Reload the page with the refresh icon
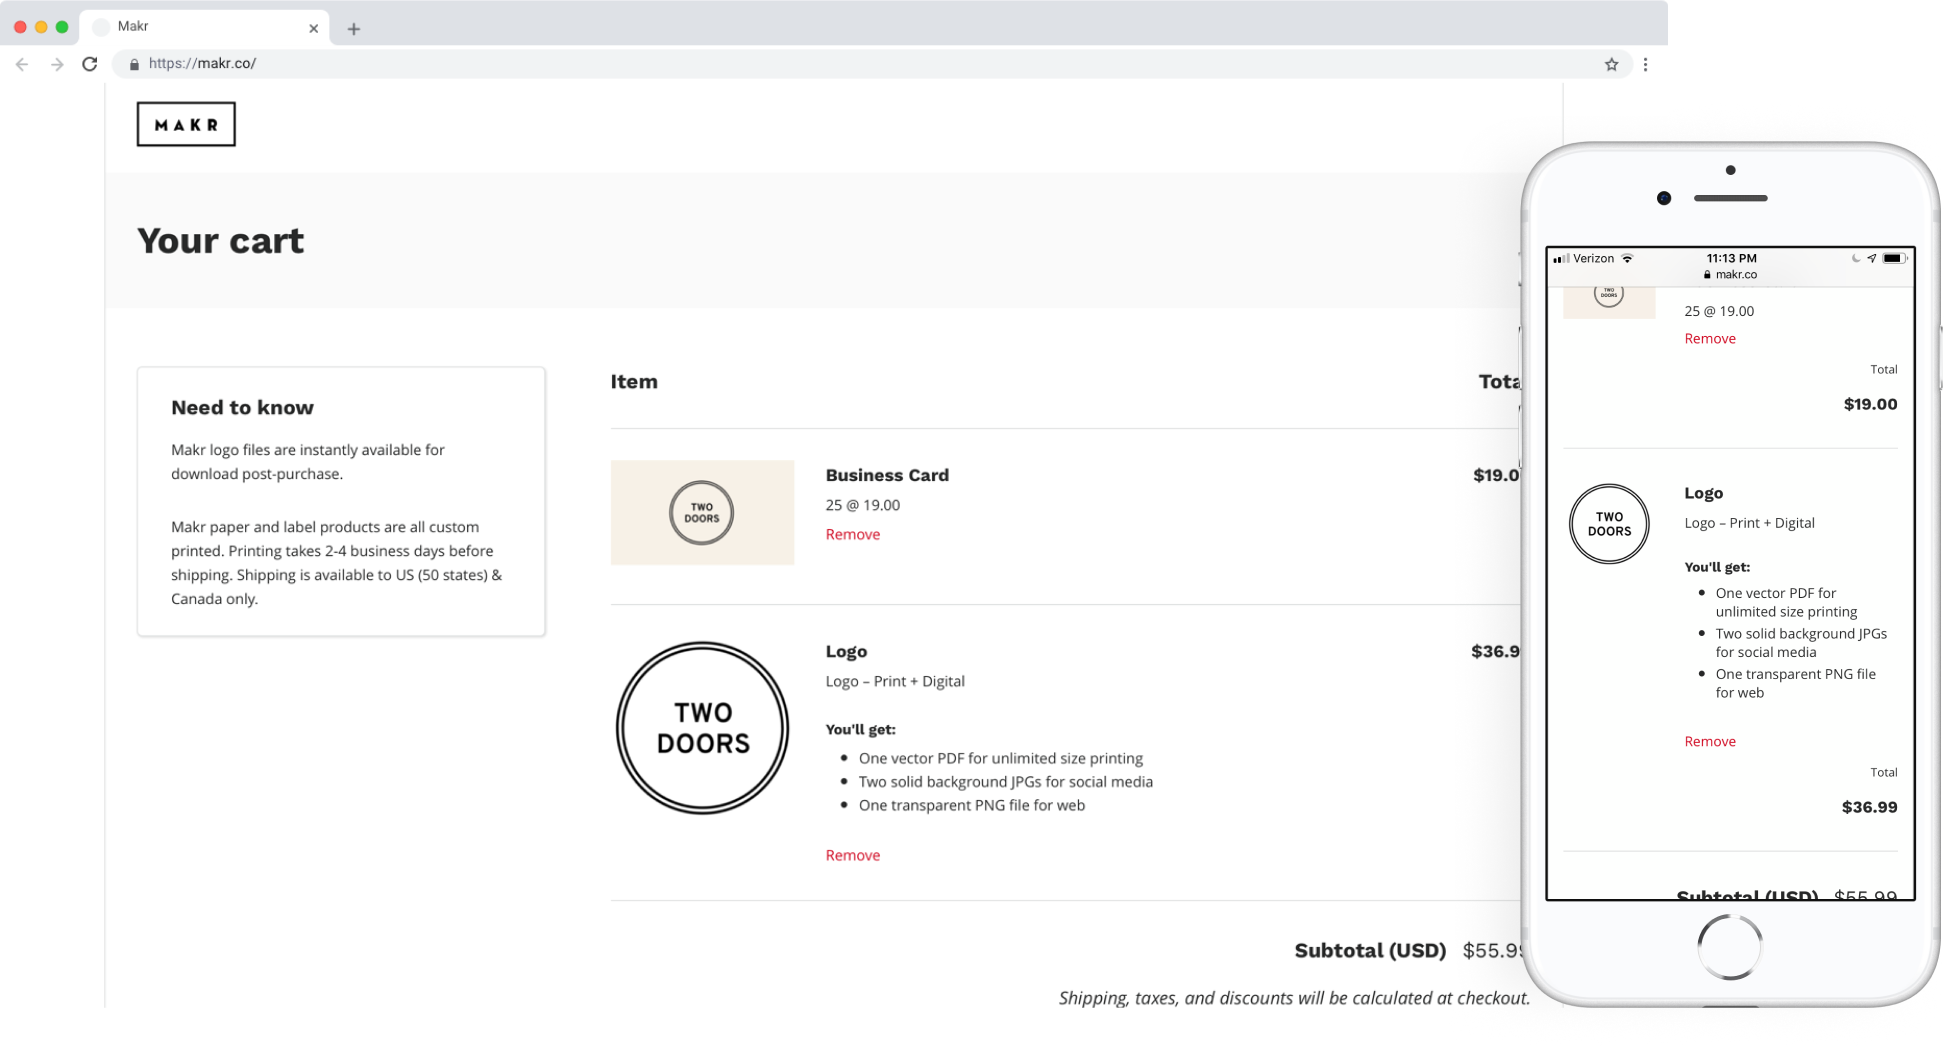This screenshot has width=1944, height=1047. (x=90, y=64)
